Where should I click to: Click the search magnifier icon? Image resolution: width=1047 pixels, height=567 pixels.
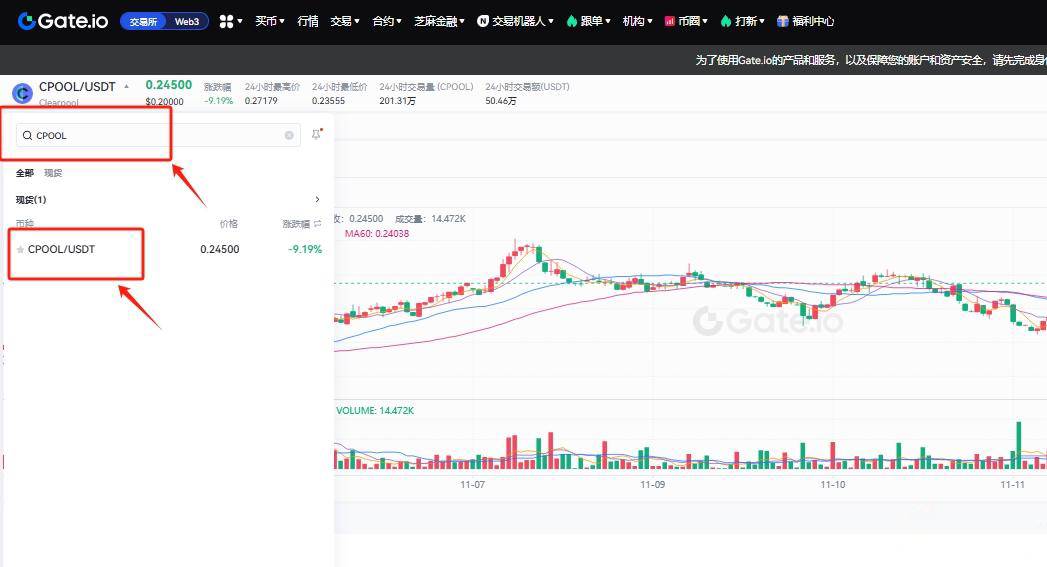[27, 135]
